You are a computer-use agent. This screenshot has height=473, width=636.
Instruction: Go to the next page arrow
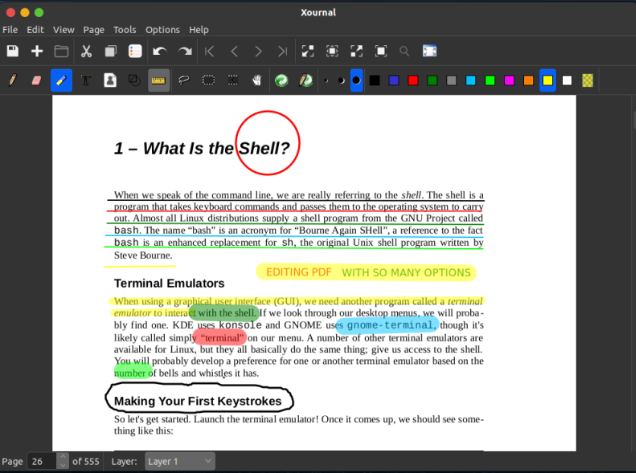[x=258, y=51]
